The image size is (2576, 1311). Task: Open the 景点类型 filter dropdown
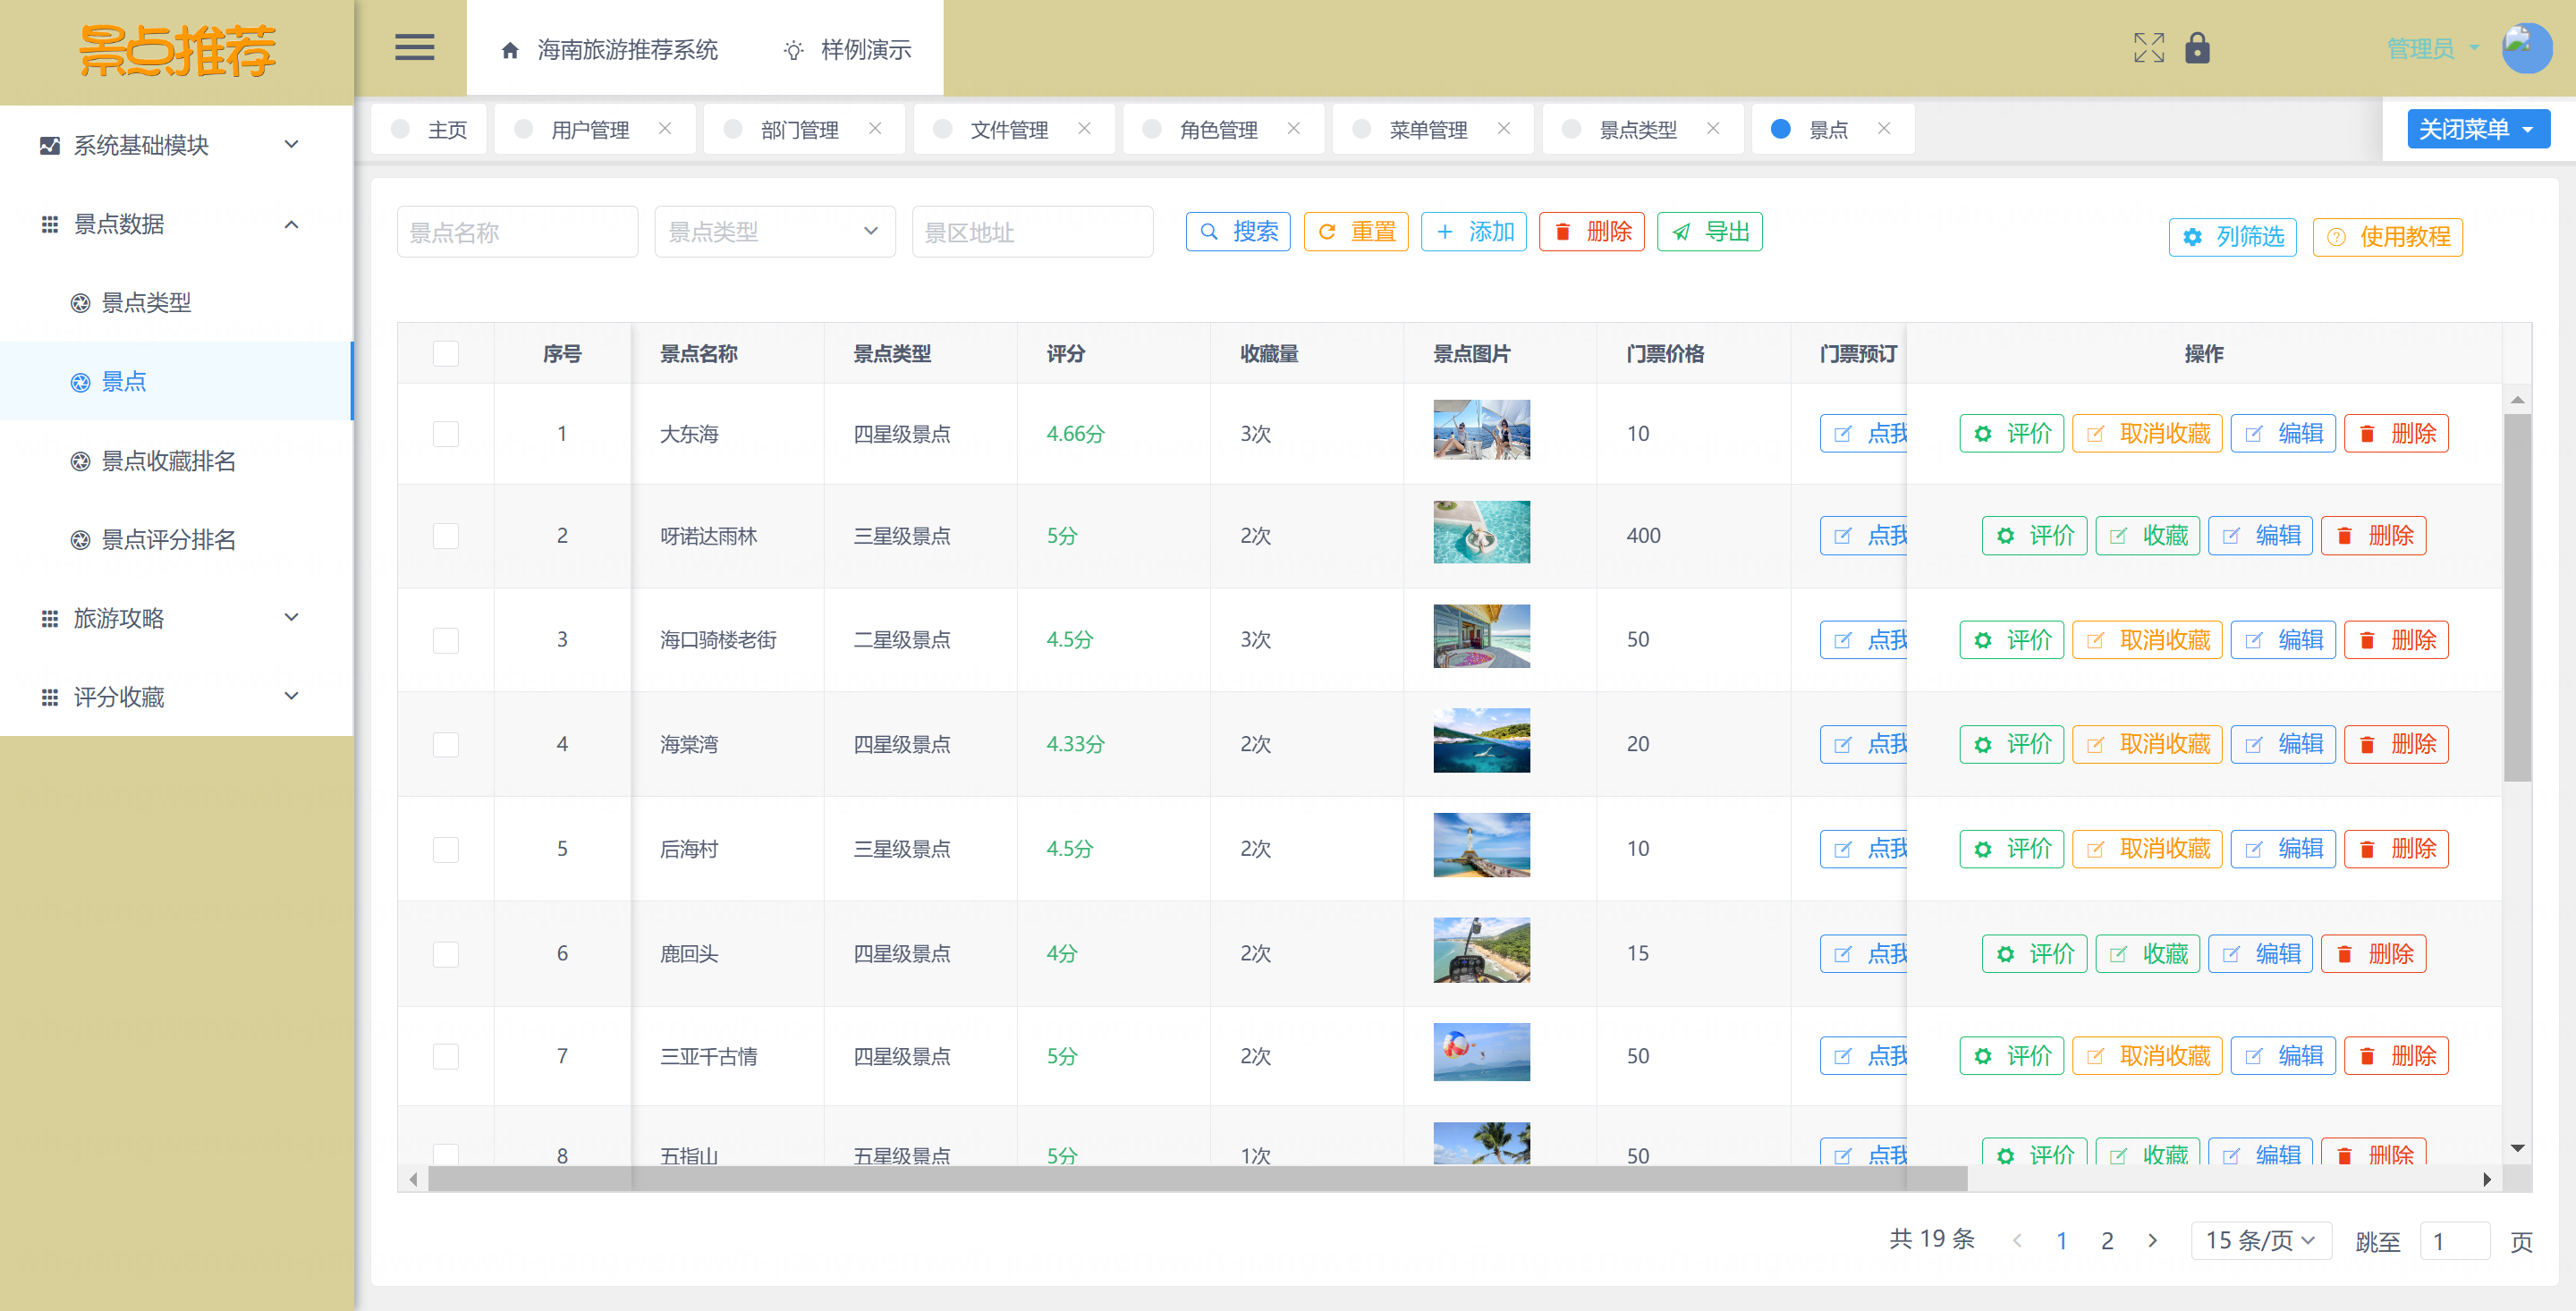tap(774, 232)
